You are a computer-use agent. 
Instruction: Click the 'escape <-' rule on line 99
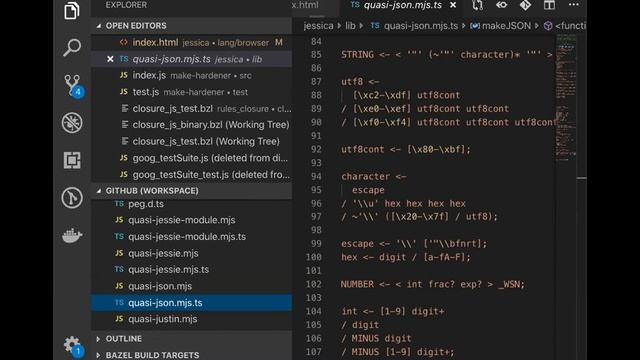(414, 244)
